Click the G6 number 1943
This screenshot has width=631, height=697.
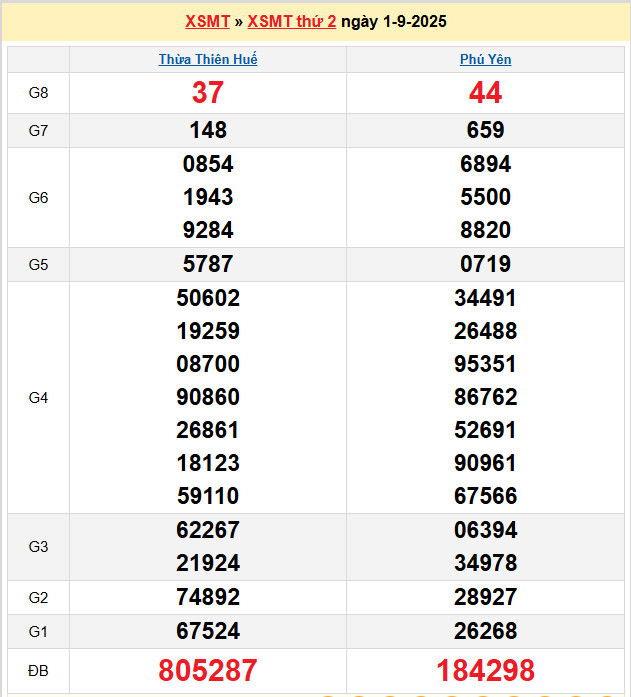(x=208, y=197)
